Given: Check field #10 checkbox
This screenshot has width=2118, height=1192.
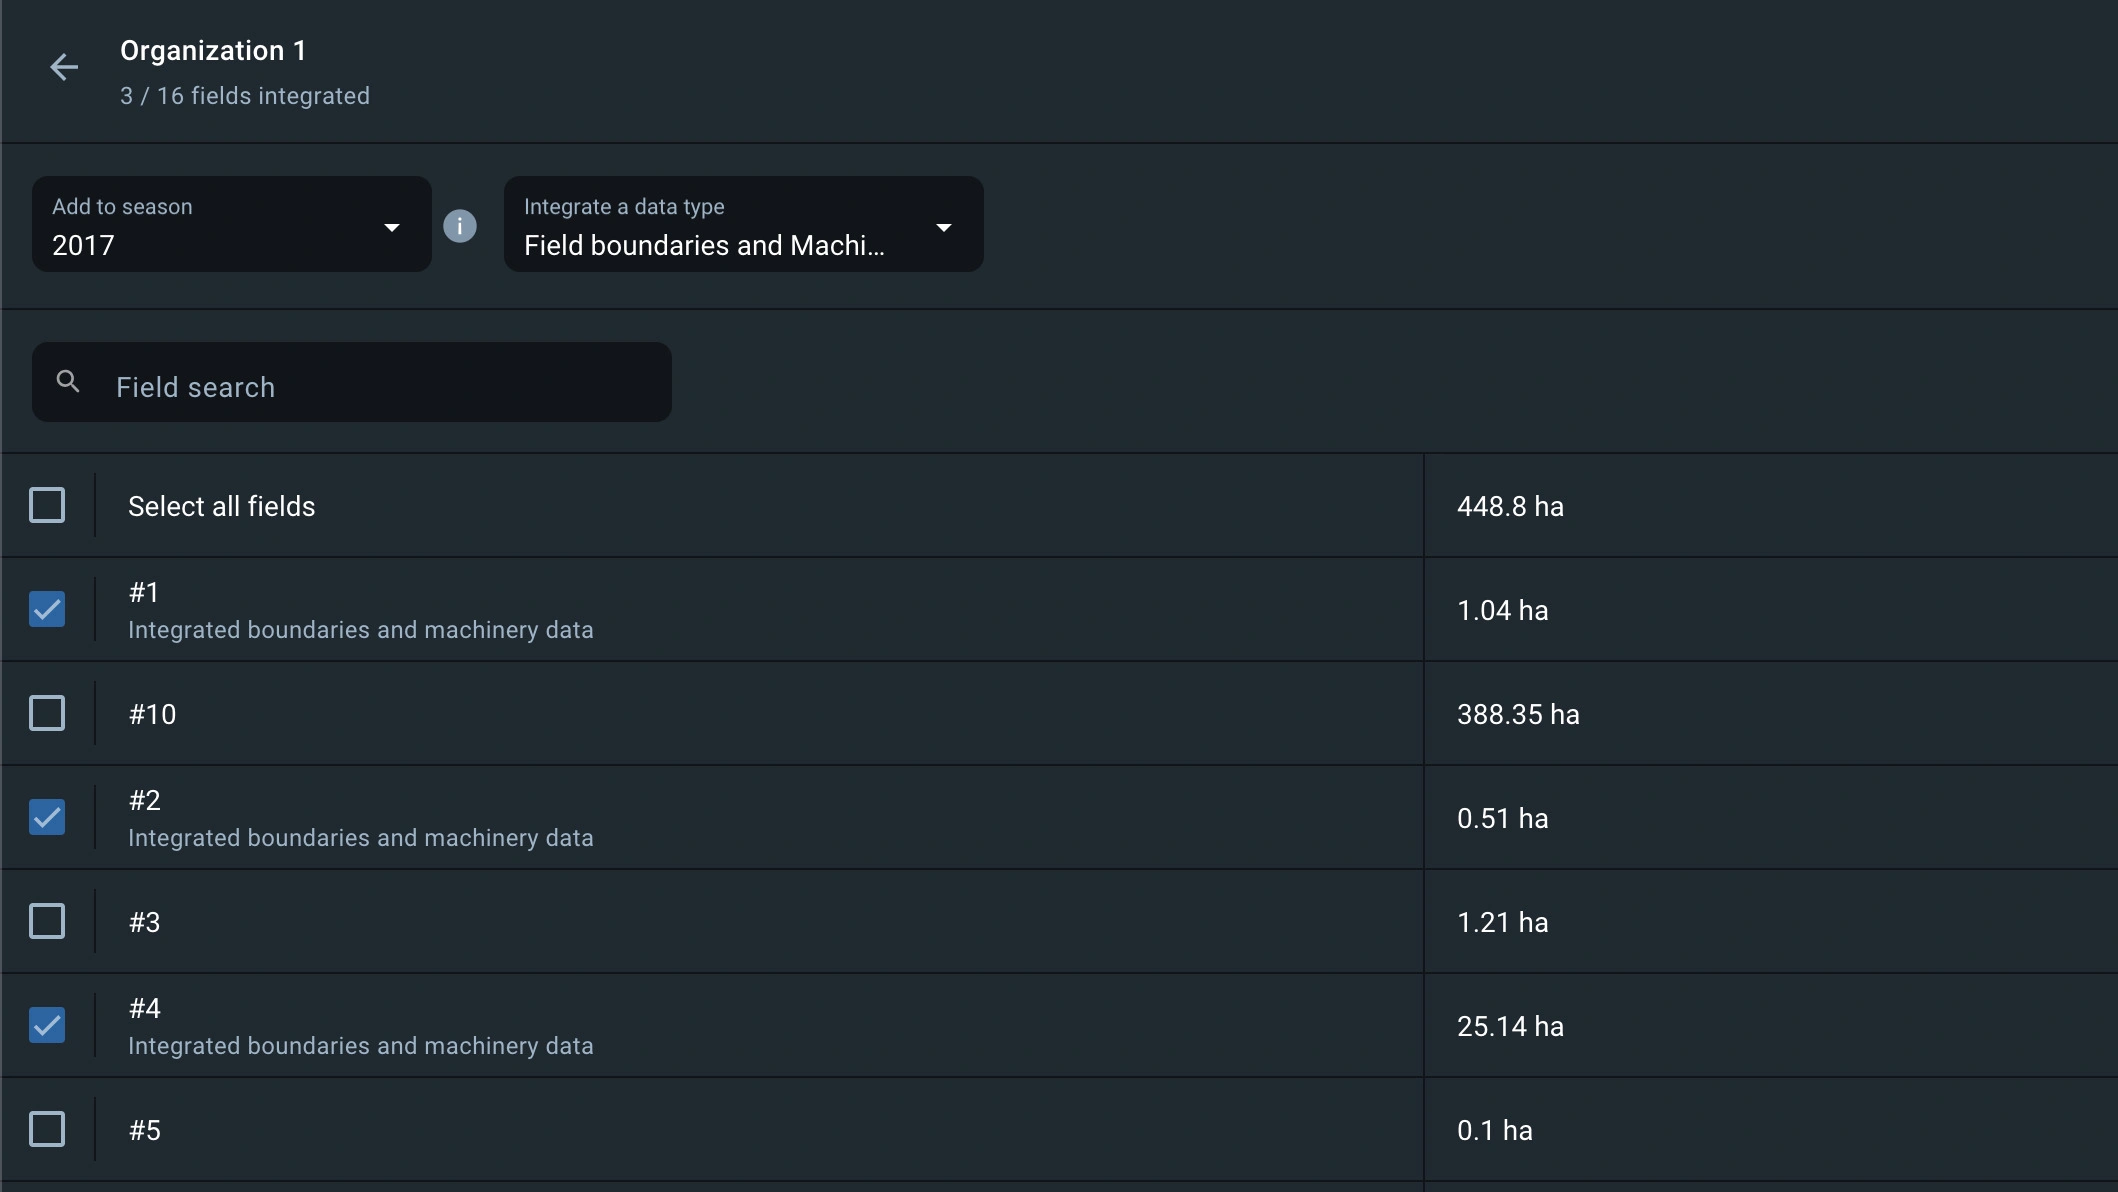Looking at the screenshot, I should 47,714.
